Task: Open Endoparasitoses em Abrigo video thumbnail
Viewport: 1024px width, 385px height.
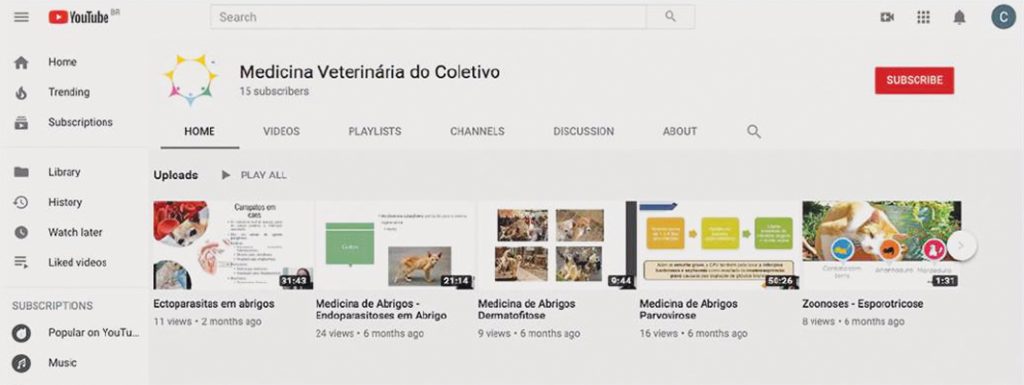Action: click(395, 245)
